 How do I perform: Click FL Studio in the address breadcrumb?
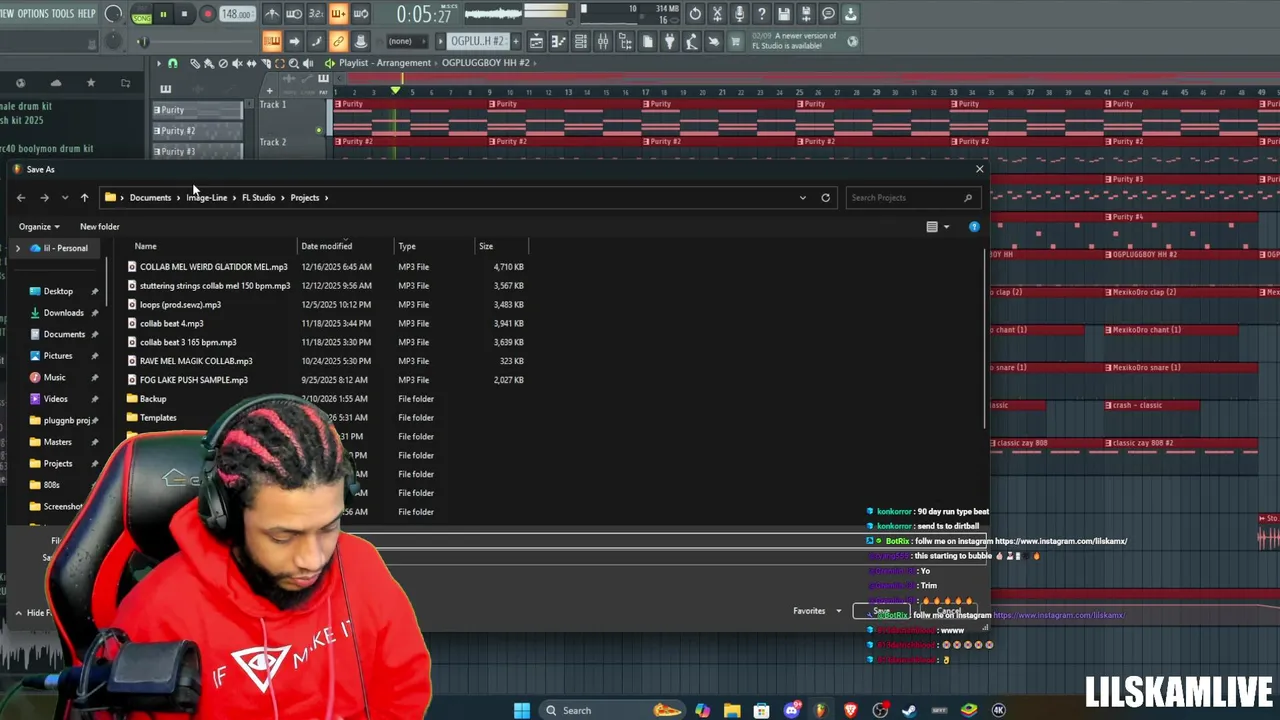[258, 198]
